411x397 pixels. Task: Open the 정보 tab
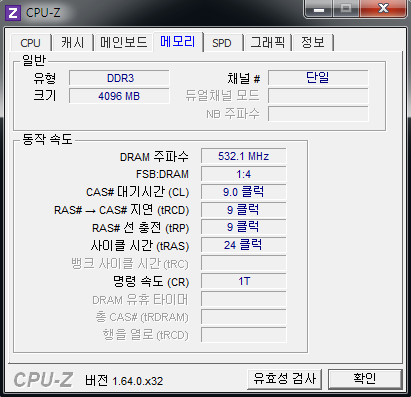[313, 43]
